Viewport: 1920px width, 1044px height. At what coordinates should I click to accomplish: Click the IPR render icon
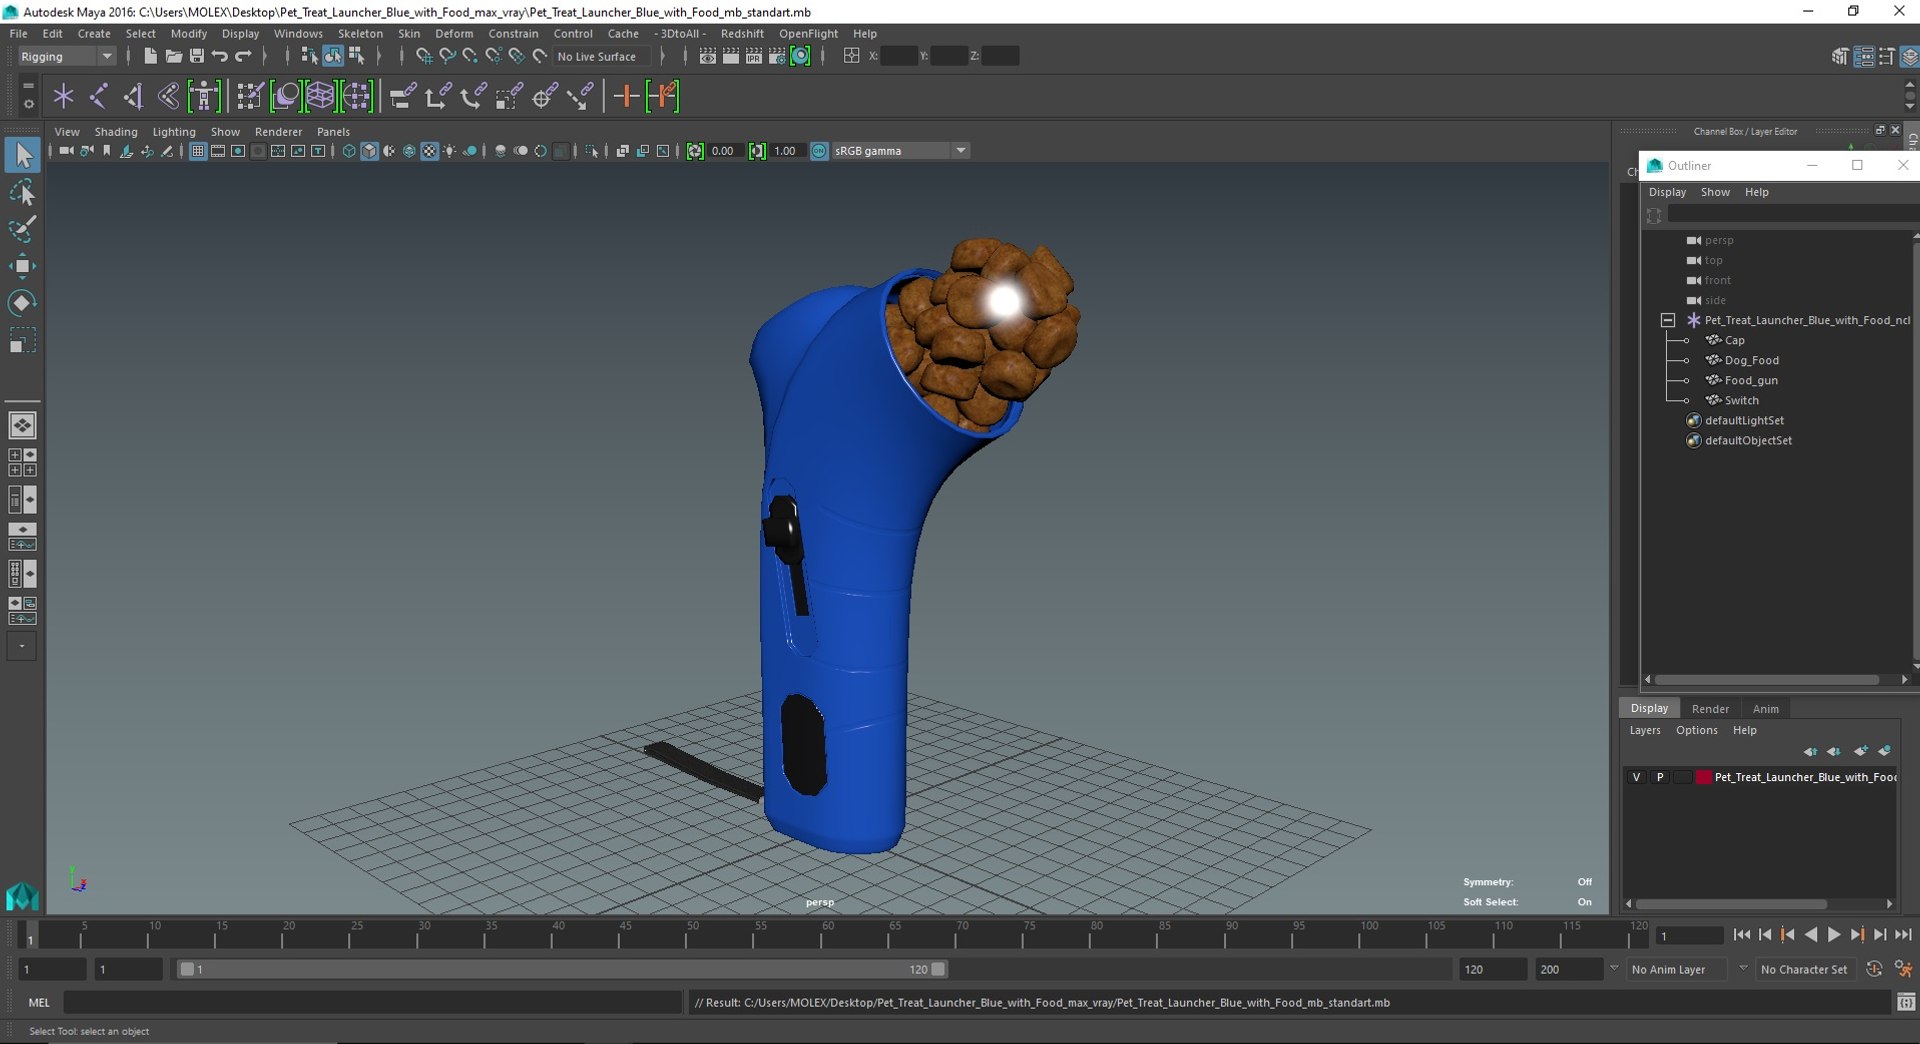pos(754,56)
